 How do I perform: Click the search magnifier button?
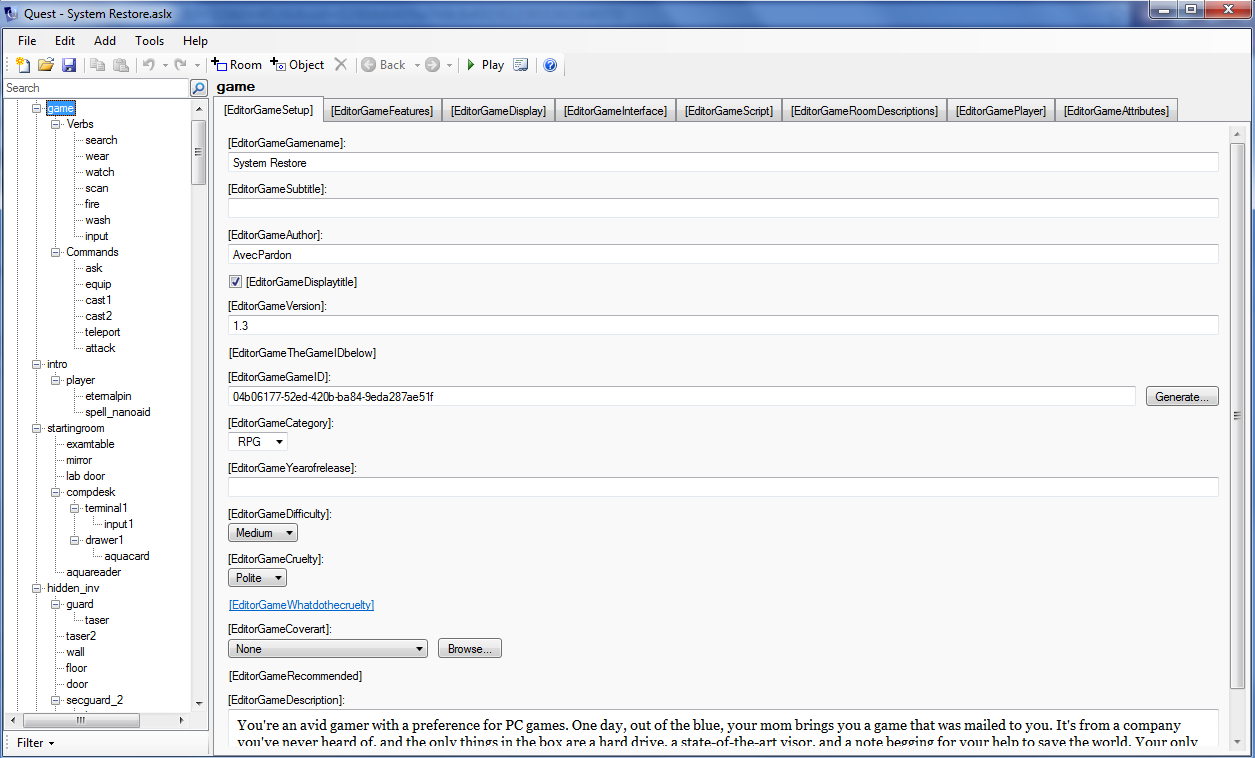[199, 88]
